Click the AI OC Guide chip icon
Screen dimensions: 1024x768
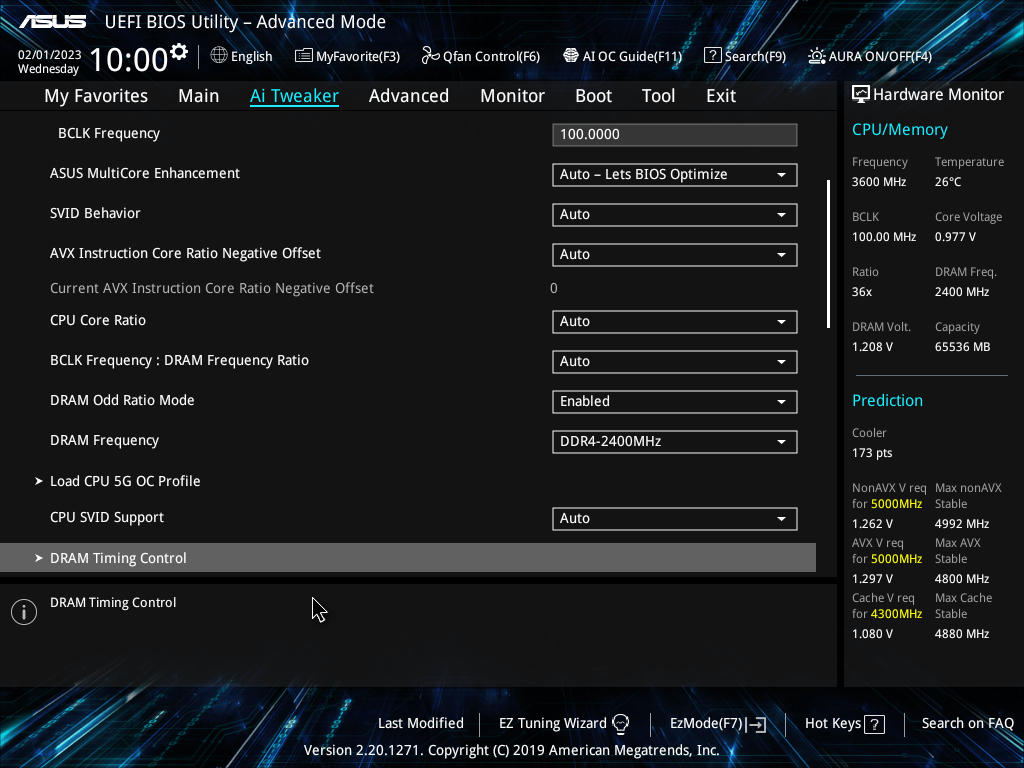(x=571, y=56)
